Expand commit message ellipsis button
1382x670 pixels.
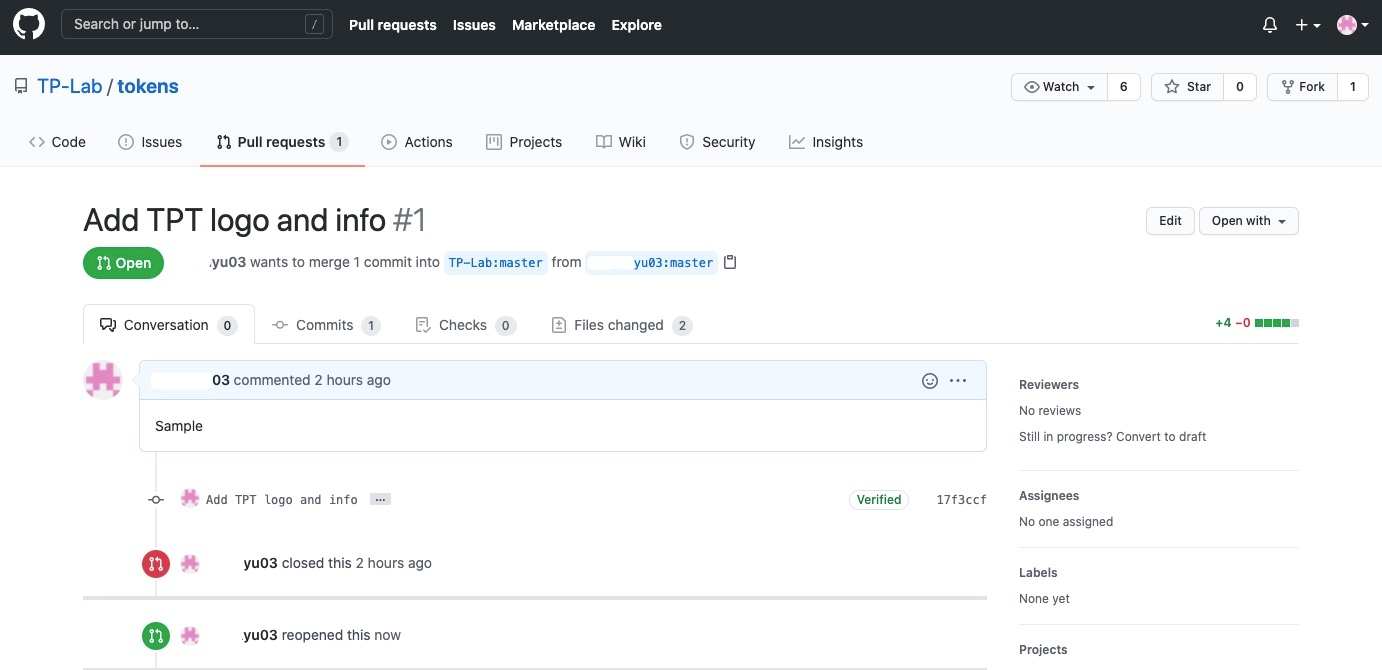380,499
